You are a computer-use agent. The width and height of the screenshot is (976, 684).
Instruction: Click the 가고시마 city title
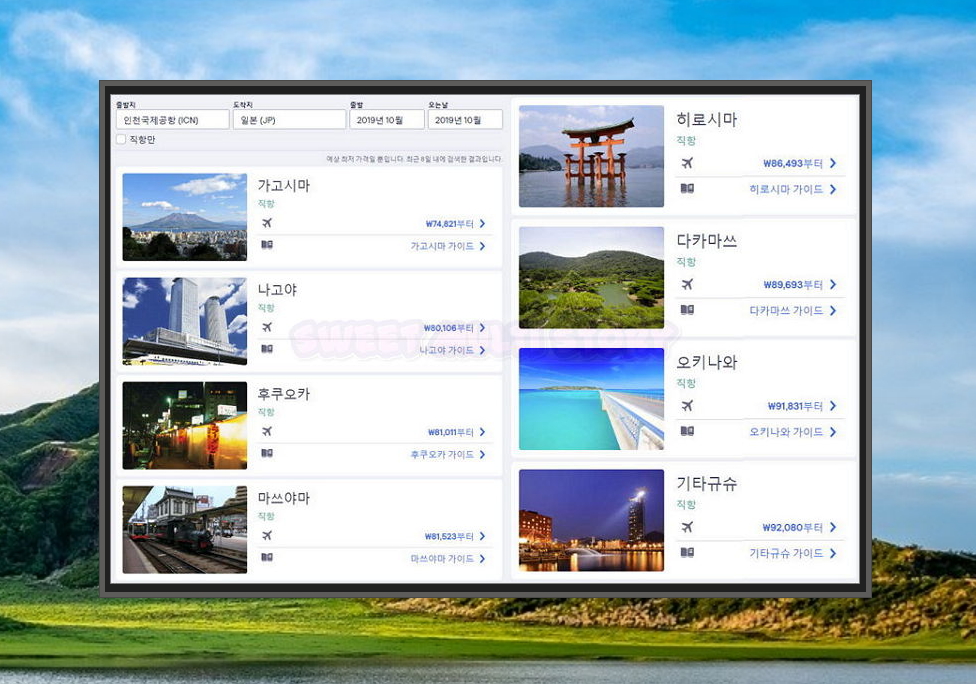point(284,185)
